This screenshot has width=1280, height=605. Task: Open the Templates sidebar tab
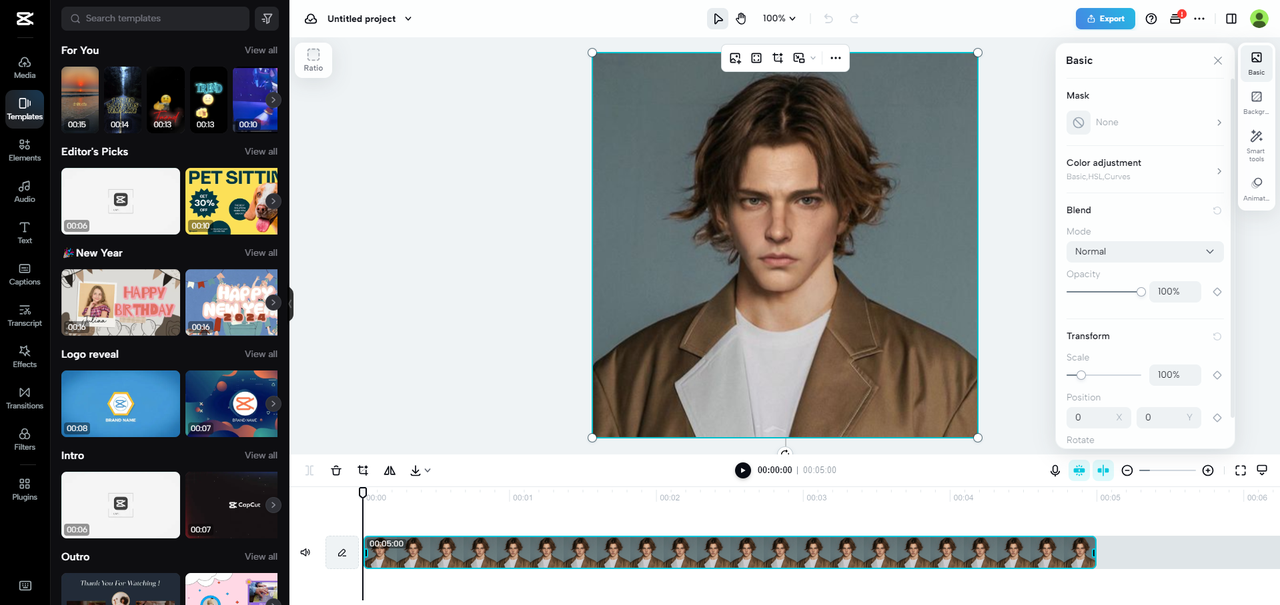[25, 109]
